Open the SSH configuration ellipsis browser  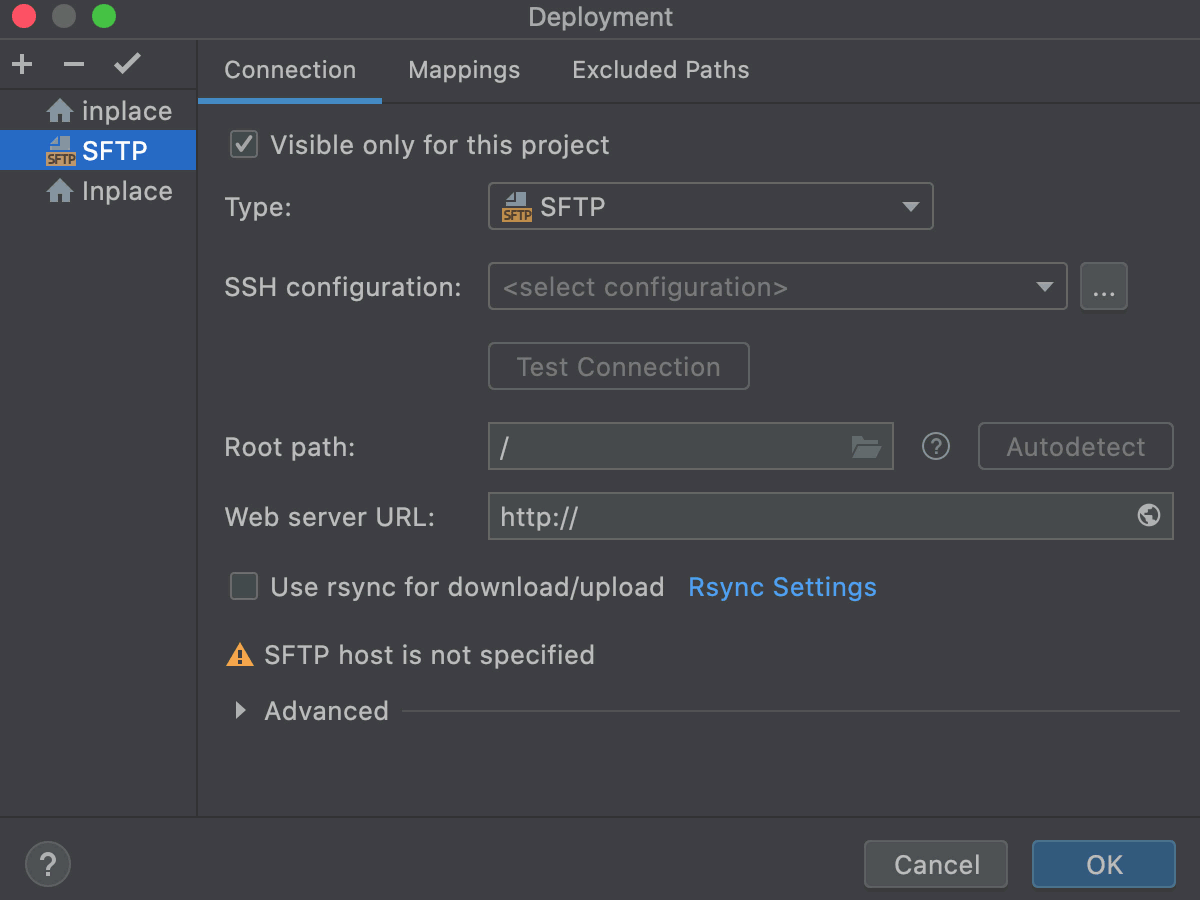pos(1104,286)
